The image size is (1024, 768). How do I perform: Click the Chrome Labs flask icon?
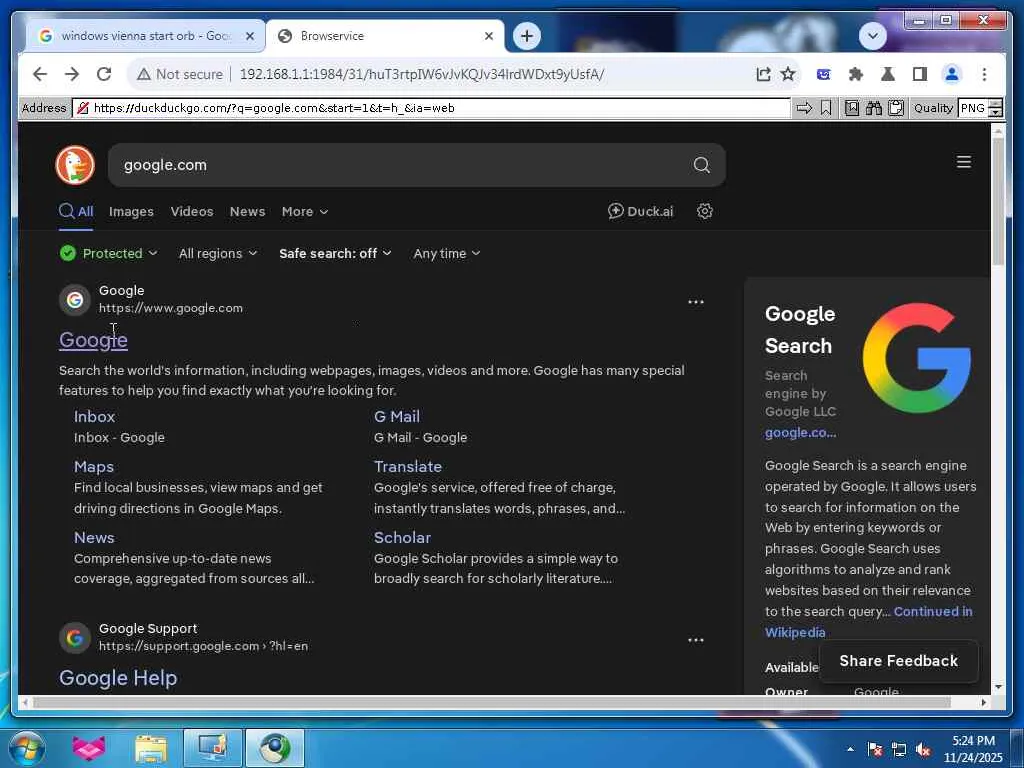pos(888,74)
